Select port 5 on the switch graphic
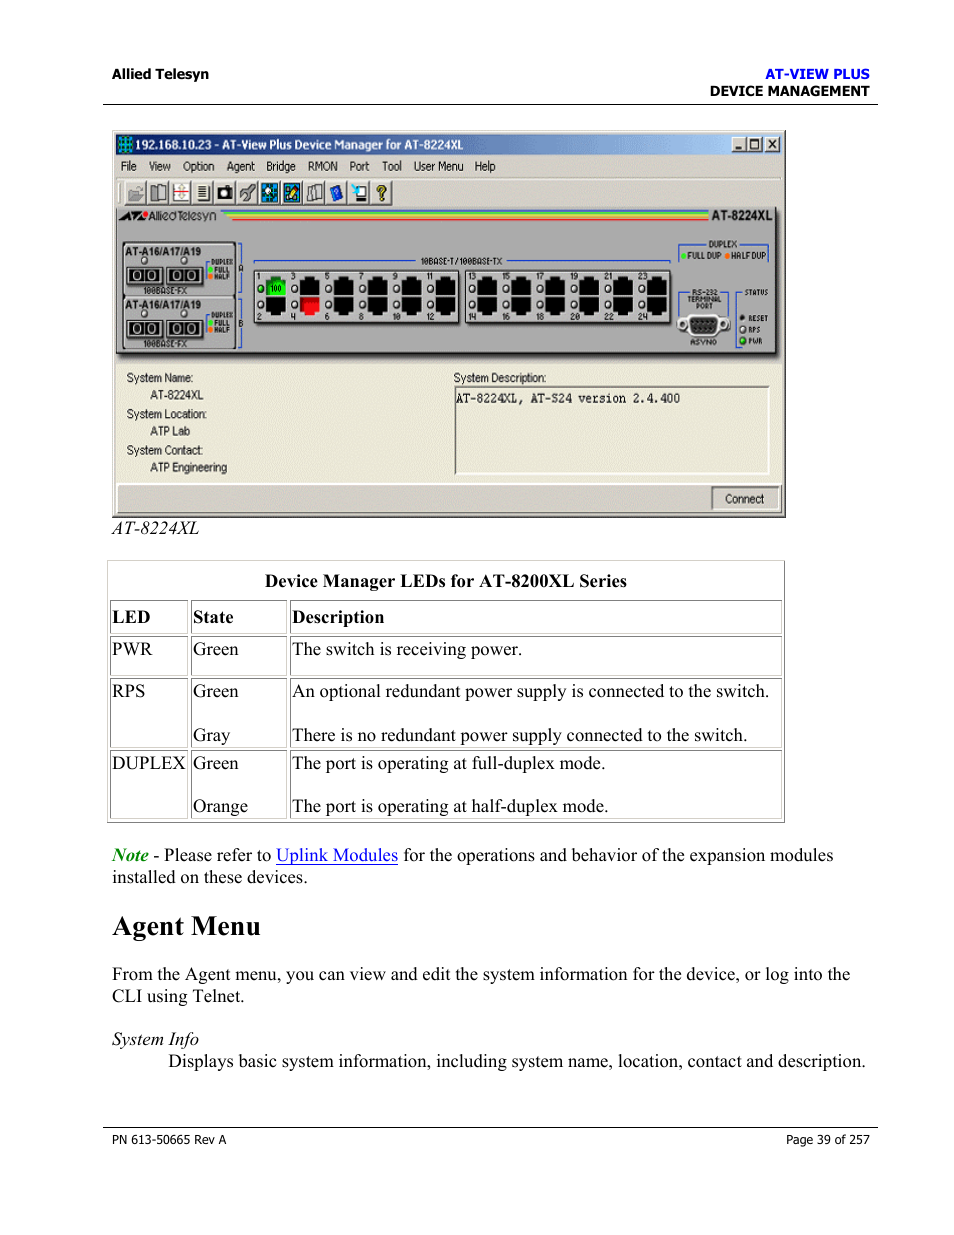Screen dimensions: 954x1235 pos(344,286)
